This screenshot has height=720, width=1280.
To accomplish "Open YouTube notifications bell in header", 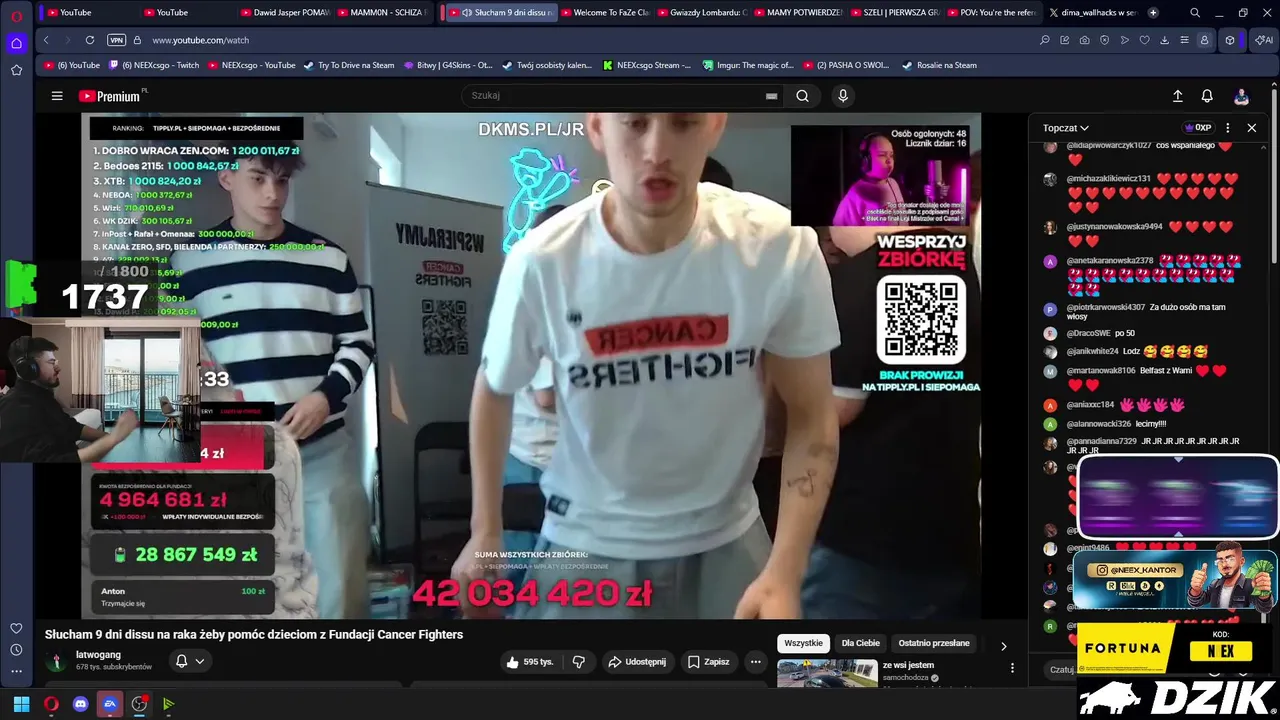I will 1207,96.
